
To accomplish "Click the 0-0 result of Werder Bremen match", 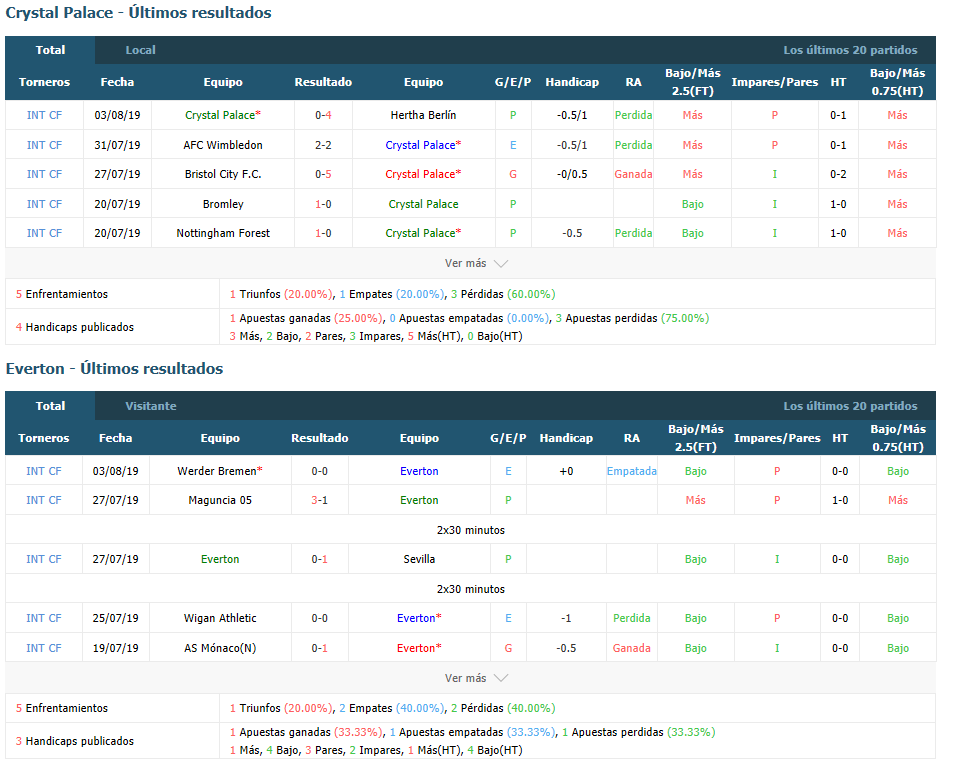I will [319, 471].
